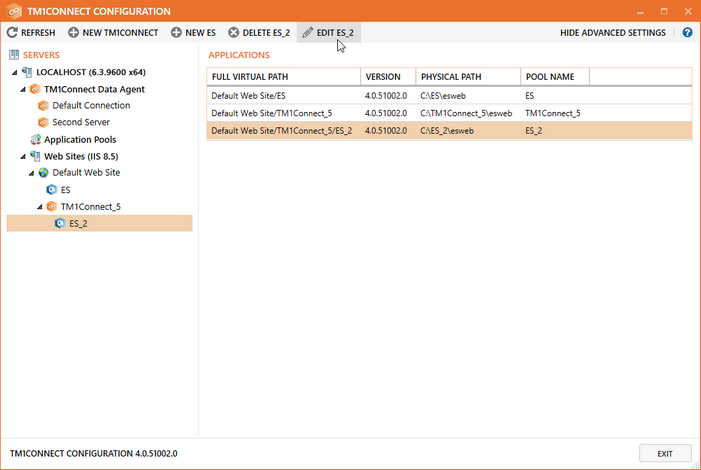Sort by FULL VIRTUAL PATH column header

[283, 76]
